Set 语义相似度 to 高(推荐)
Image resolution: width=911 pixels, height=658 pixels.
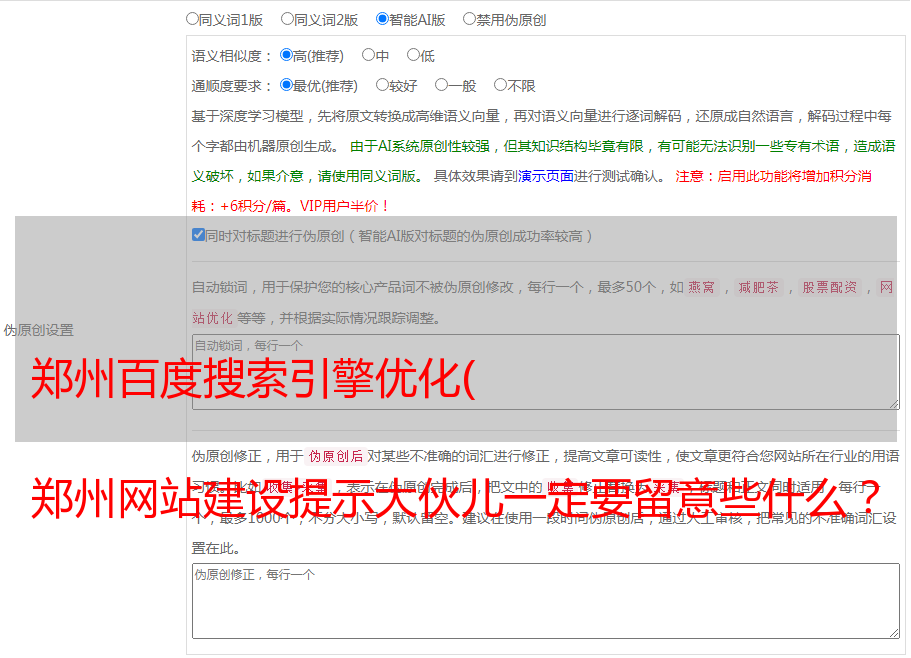[x=286, y=55]
